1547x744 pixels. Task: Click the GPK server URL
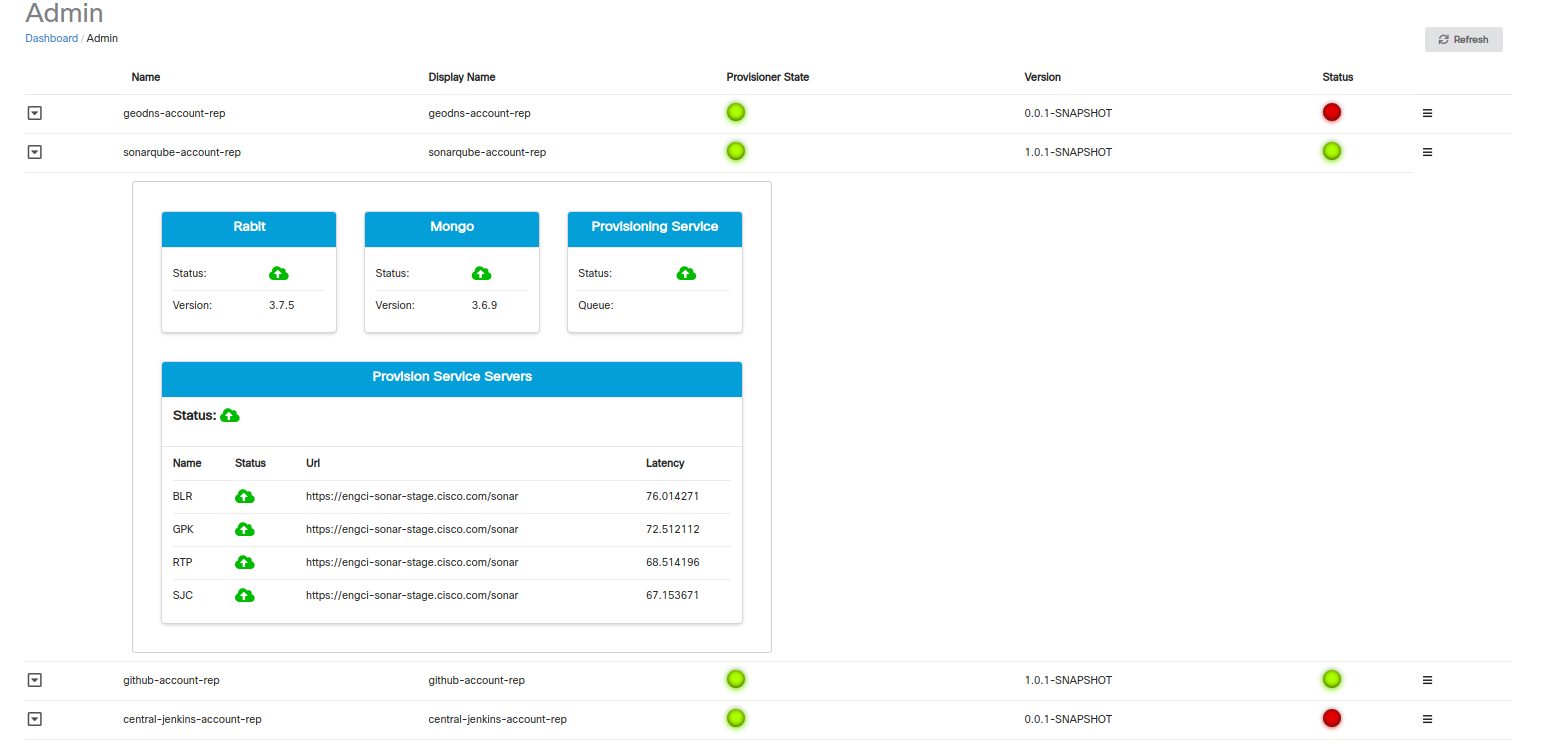412,529
